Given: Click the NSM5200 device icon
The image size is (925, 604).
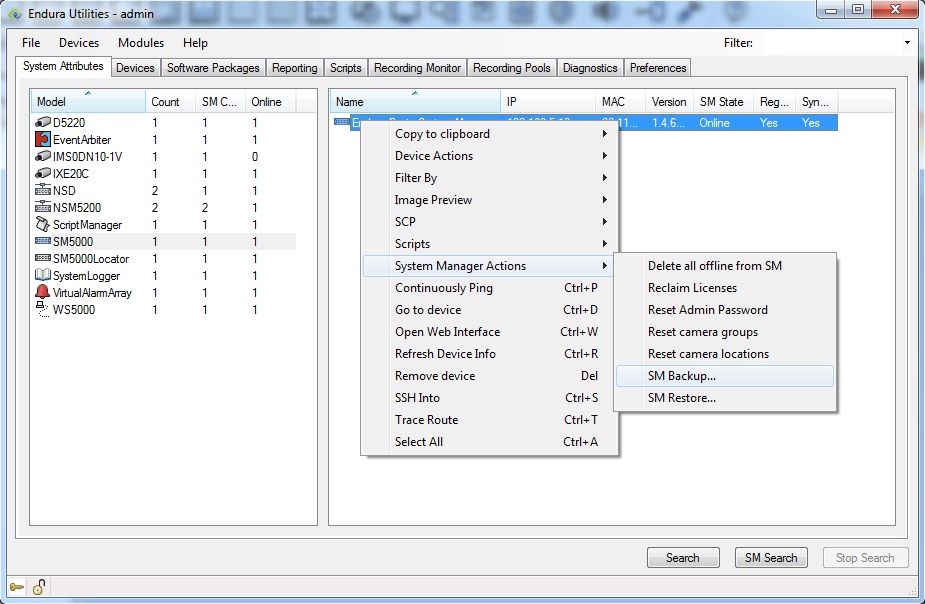Looking at the screenshot, I should pyautogui.click(x=43, y=208).
